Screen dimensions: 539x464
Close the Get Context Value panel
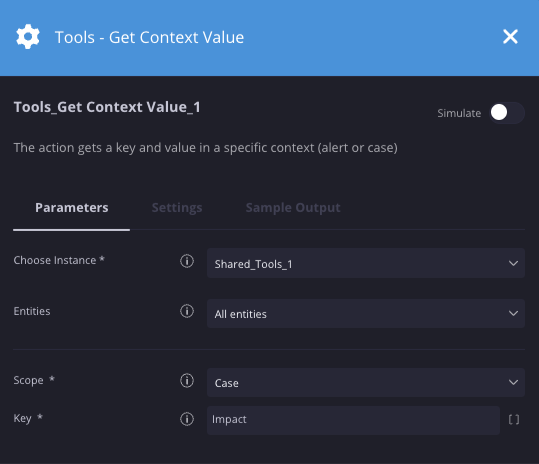[x=510, y=37]
